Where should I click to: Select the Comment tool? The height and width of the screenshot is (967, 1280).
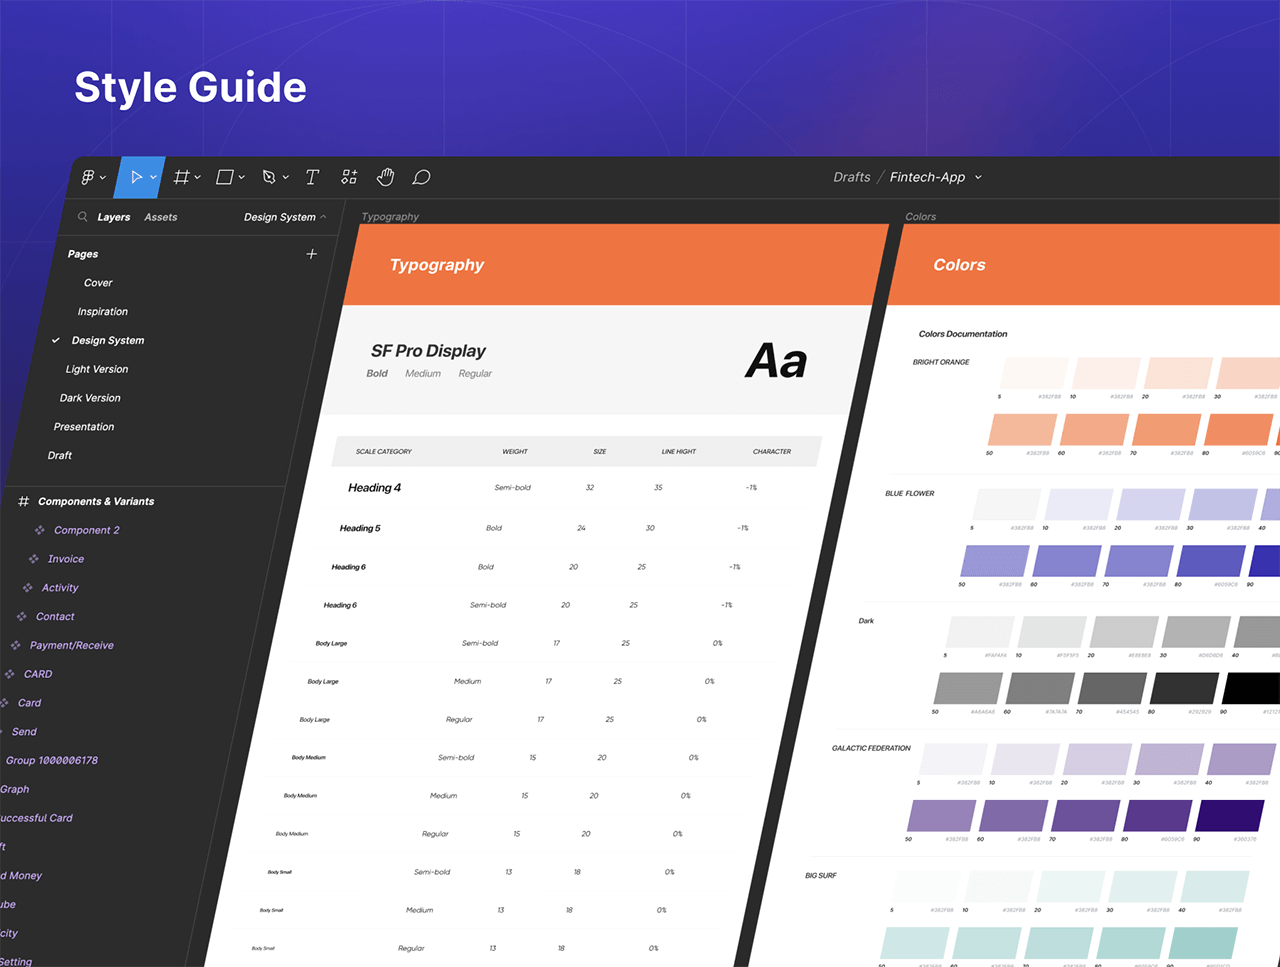(422, 177)
